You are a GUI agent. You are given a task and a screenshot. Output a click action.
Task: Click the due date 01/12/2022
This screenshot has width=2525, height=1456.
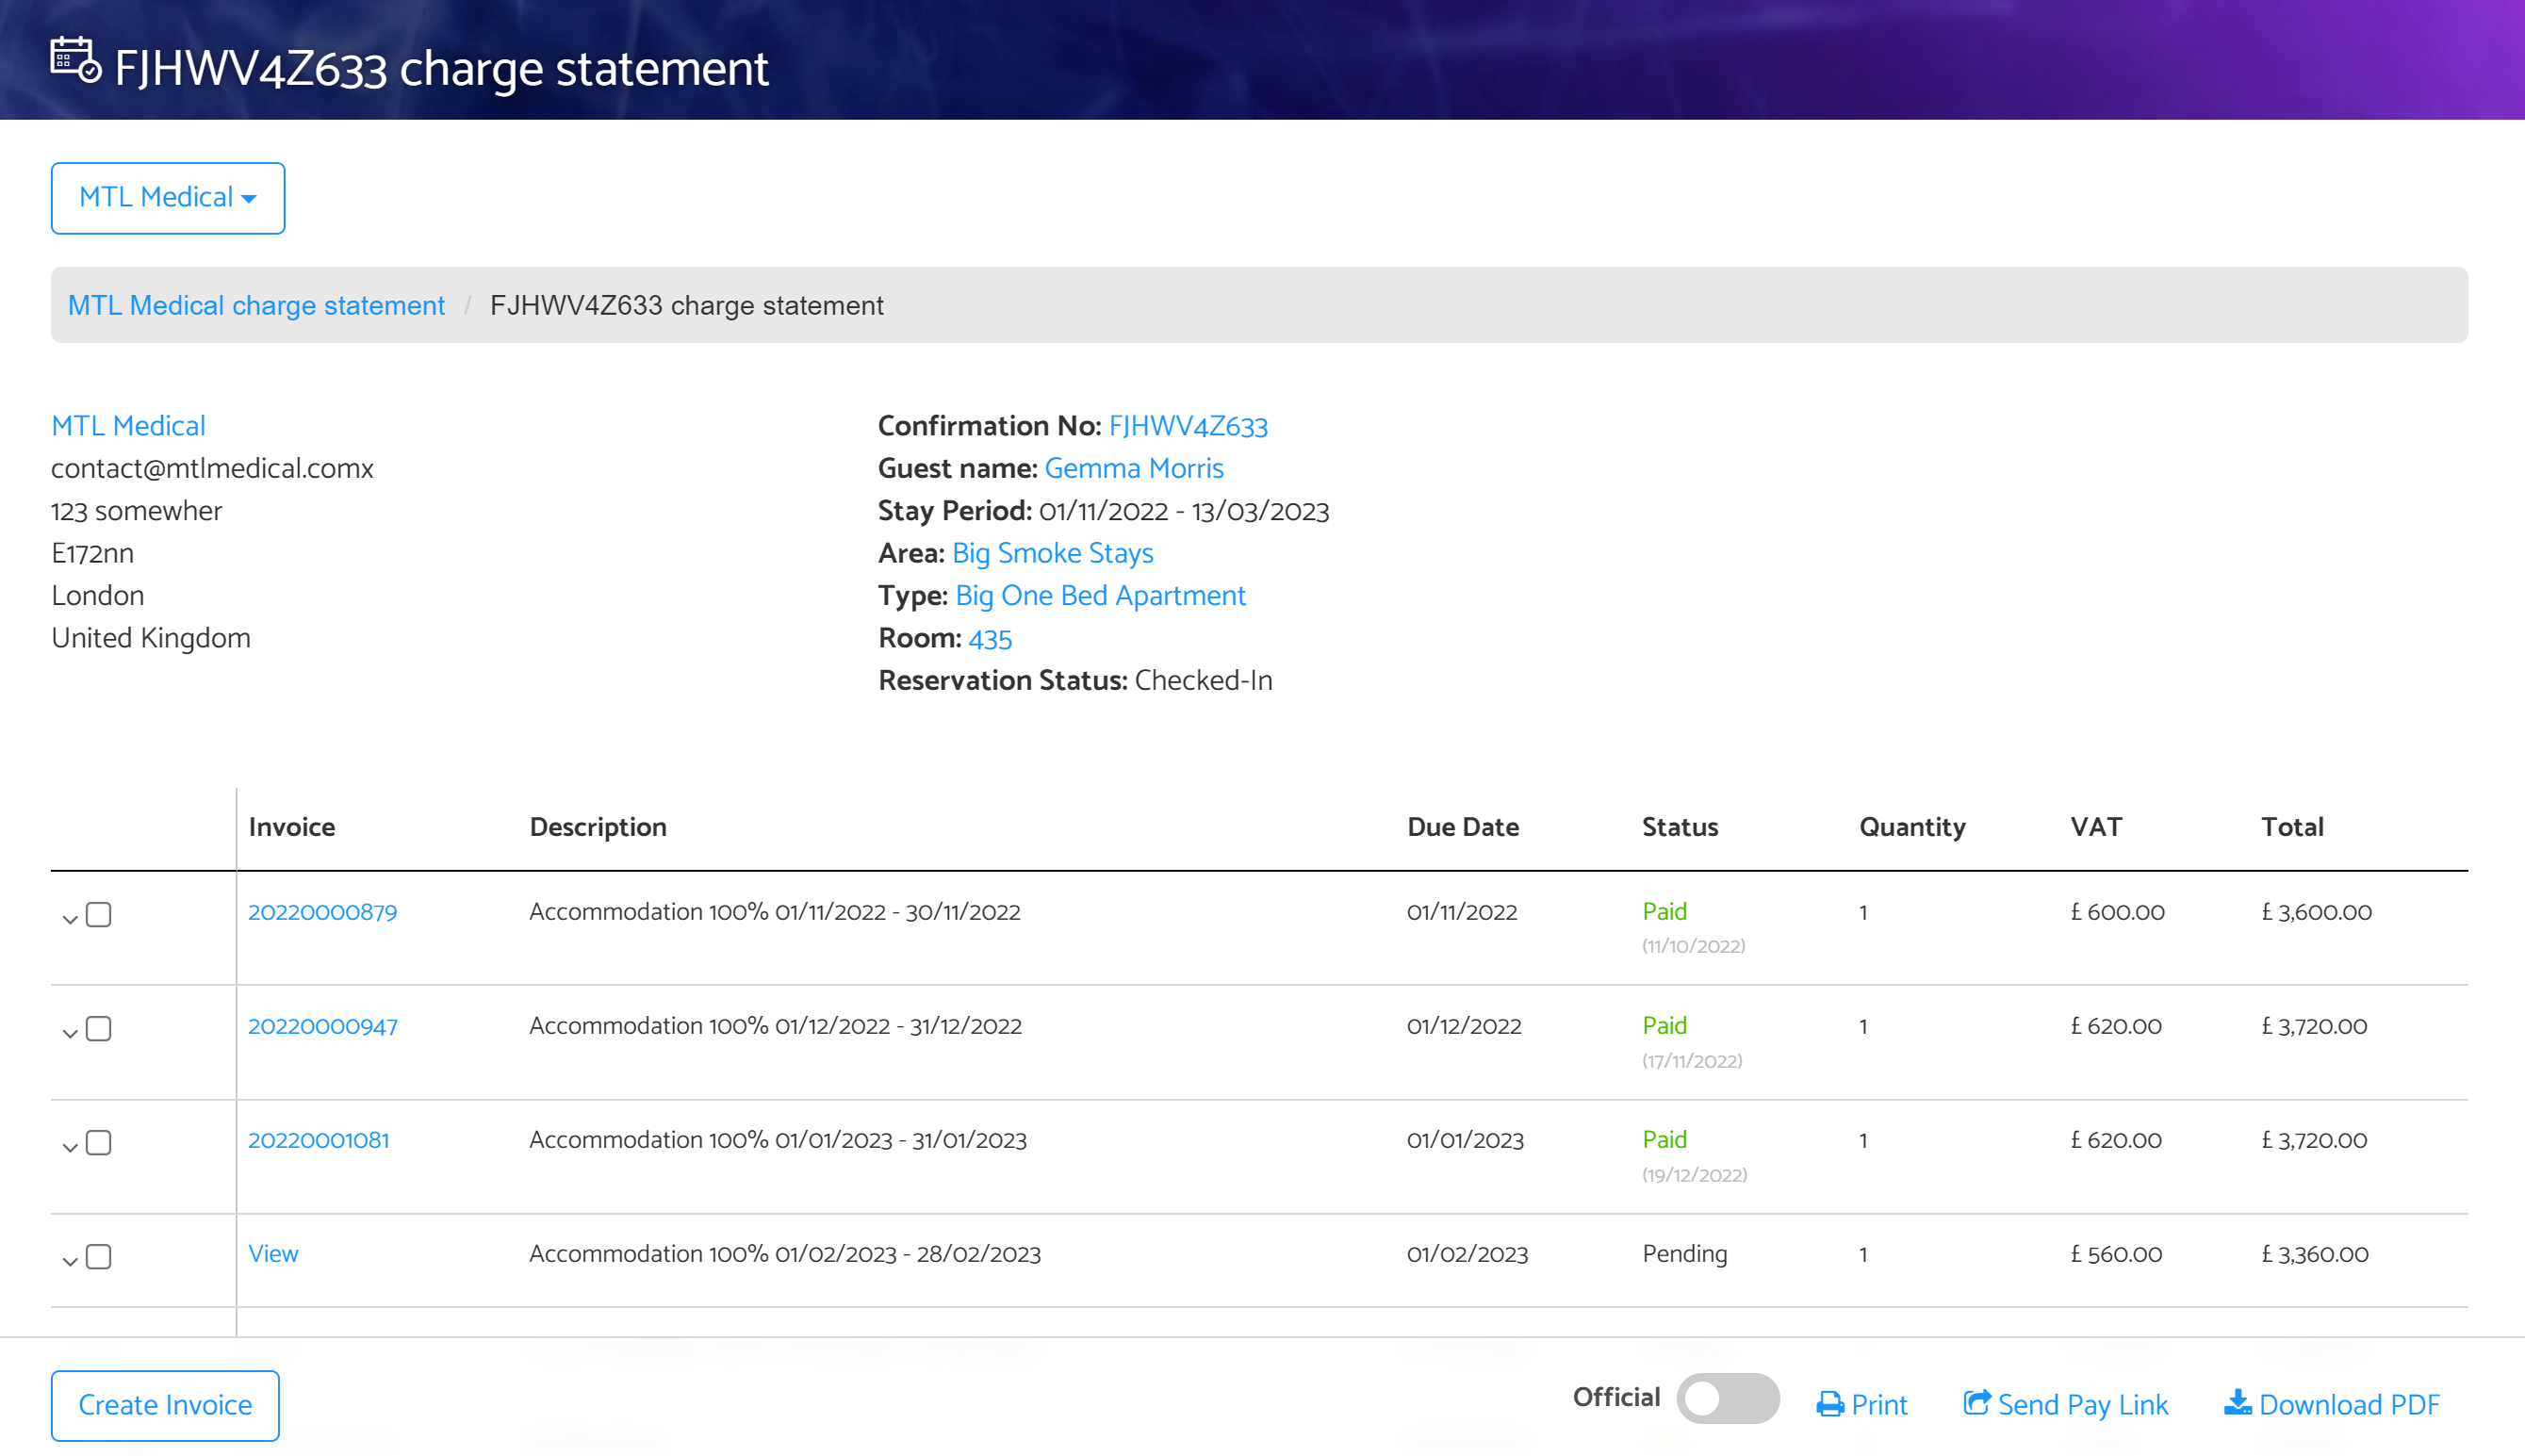tap(1464, 1026)
